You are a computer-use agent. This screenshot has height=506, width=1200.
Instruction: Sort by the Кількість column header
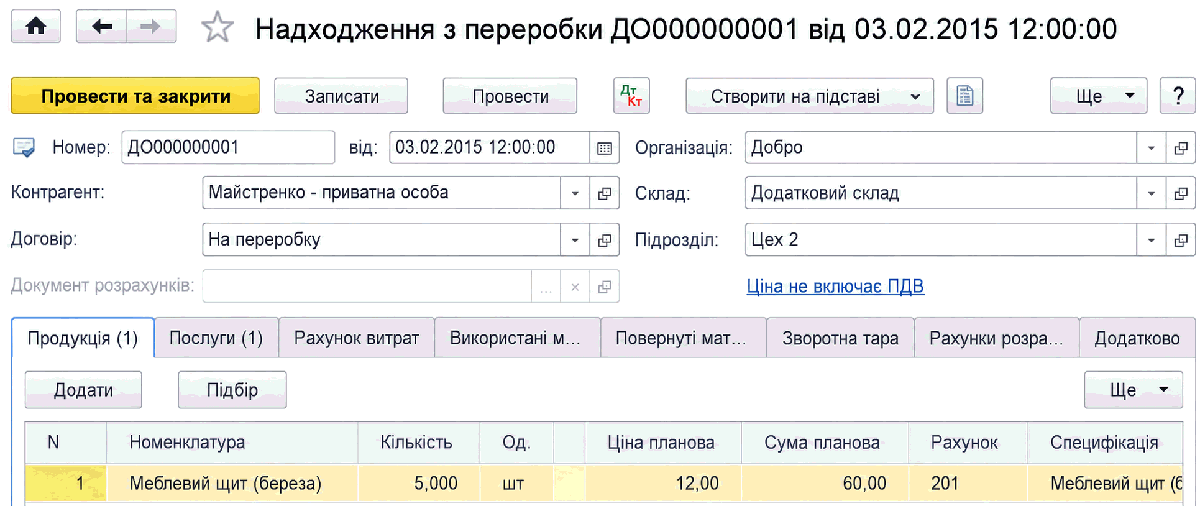pos(417,443)
